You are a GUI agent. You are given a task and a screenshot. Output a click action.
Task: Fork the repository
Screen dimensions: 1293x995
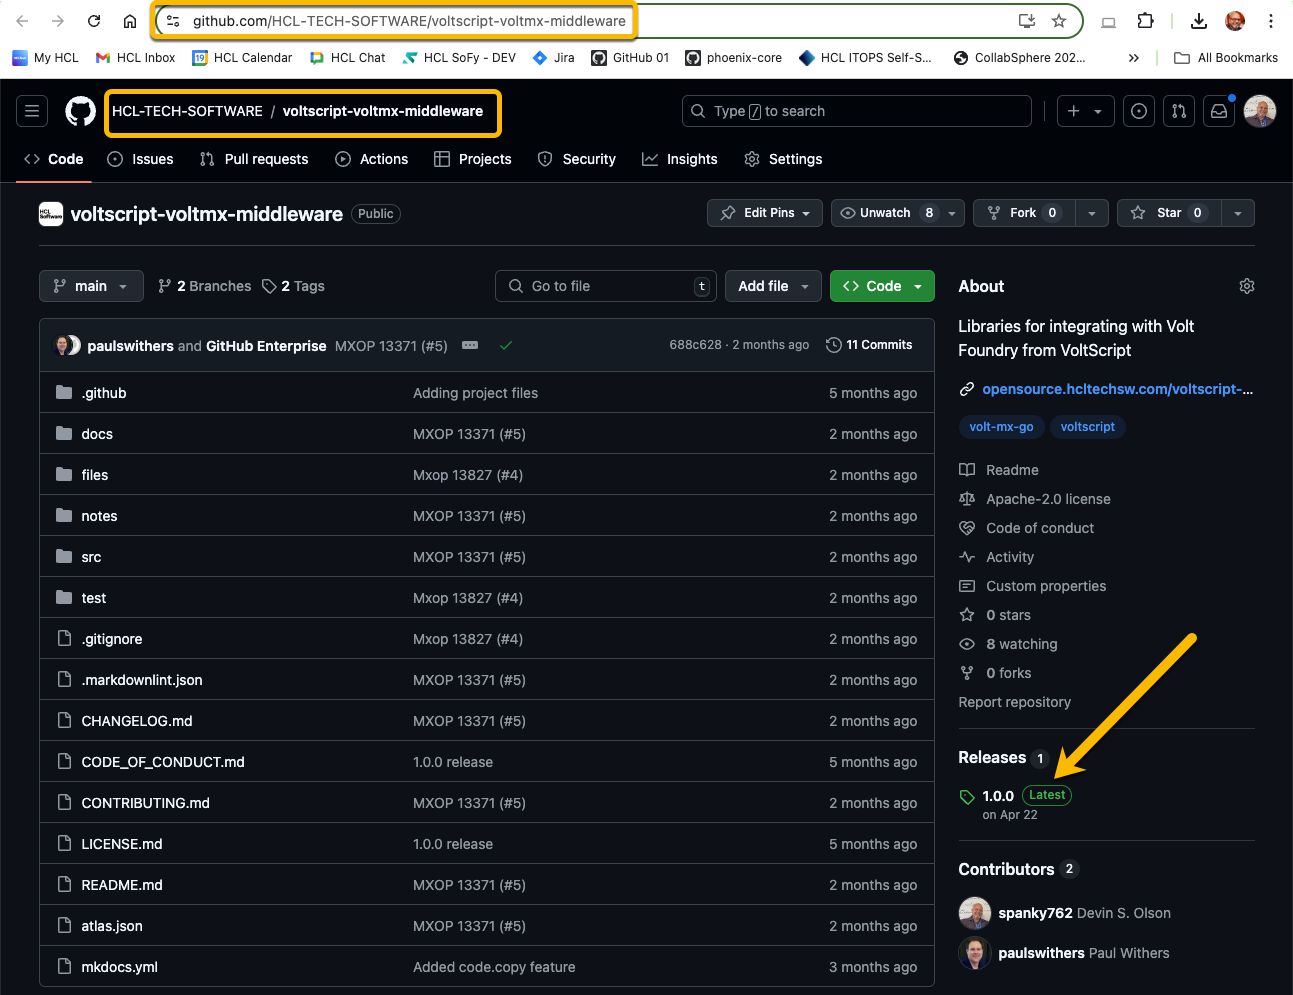(x=1024, y=213)
